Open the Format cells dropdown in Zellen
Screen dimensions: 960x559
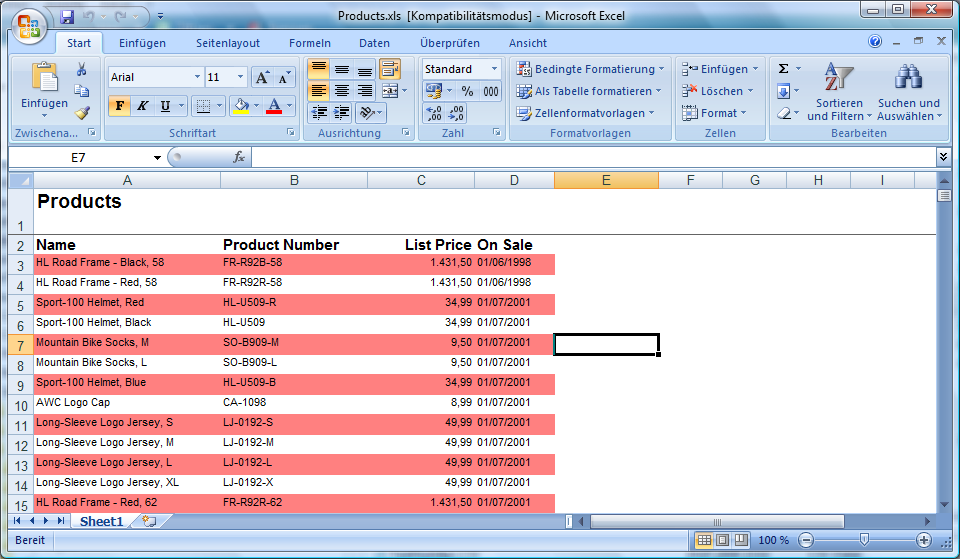714,113
